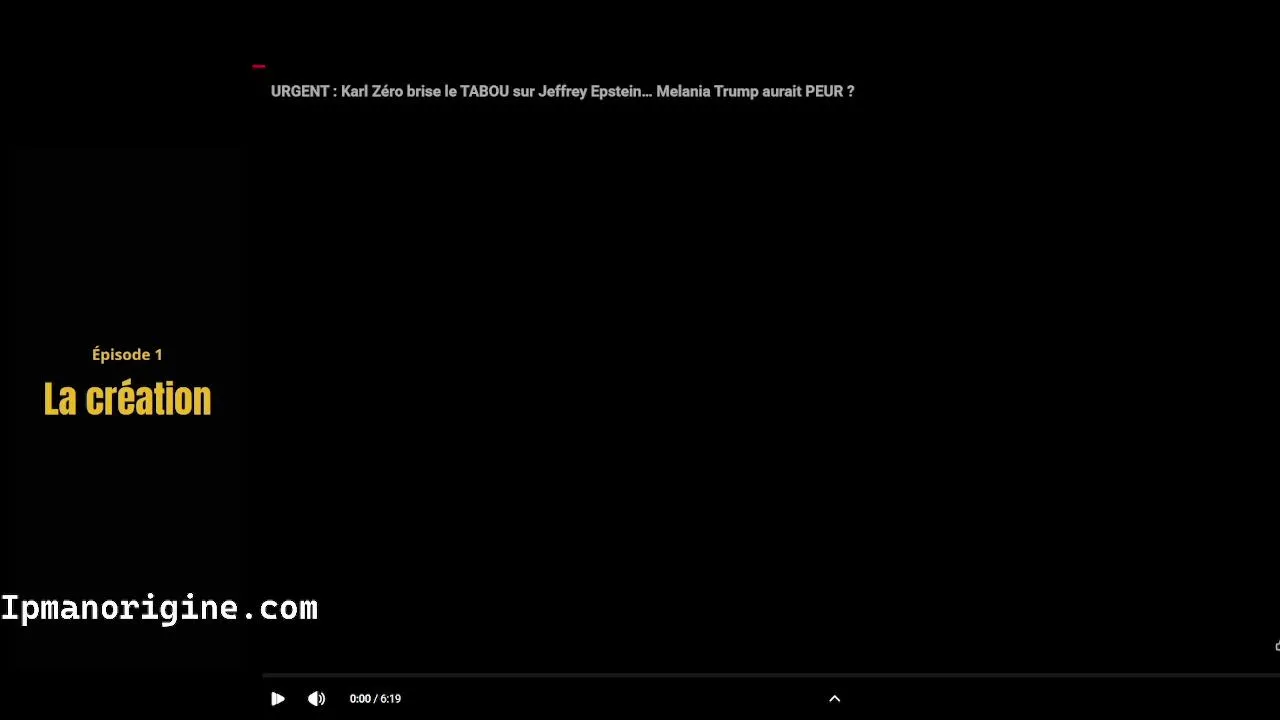Mute audio using the speaker icon

tap(316, 699)
